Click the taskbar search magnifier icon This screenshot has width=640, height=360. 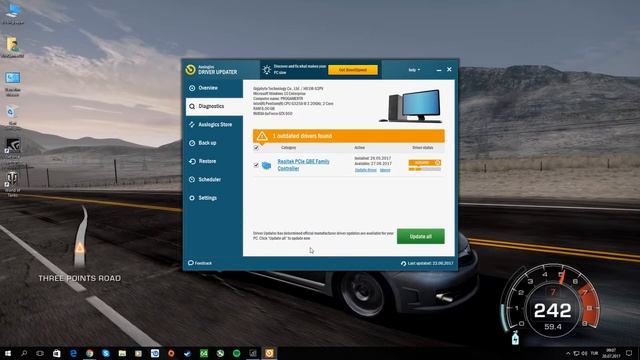24,353
